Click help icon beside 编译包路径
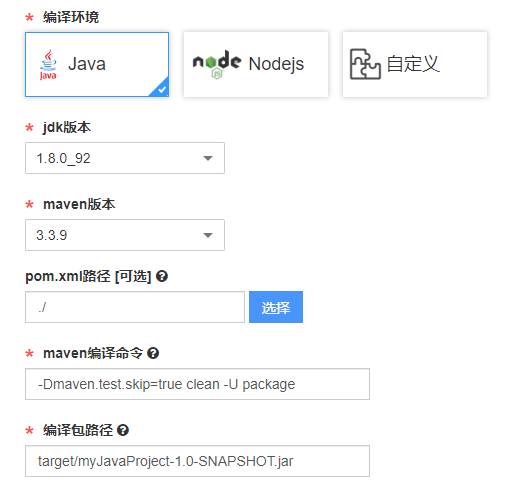The height and width of the screenshot is (488, 511). coord(123,430)
